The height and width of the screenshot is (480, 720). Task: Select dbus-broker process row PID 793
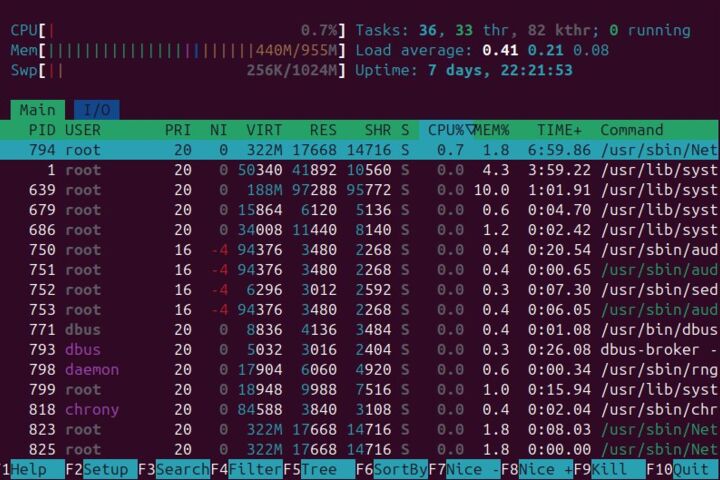(360, 350)
